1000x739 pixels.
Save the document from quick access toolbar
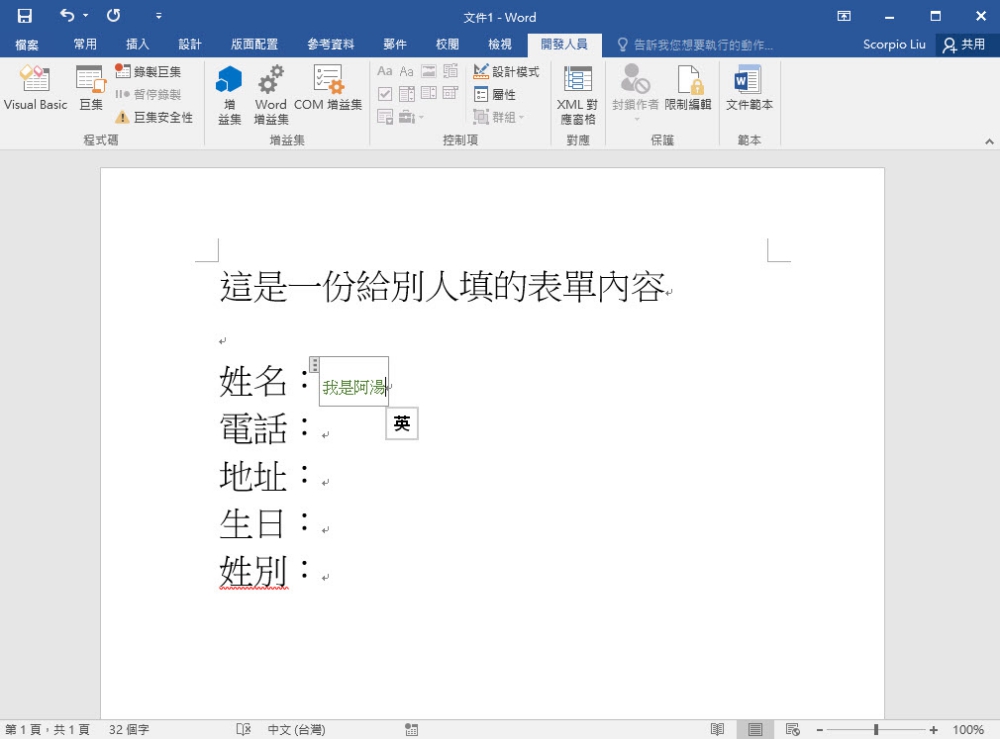[x=24, y=15]
